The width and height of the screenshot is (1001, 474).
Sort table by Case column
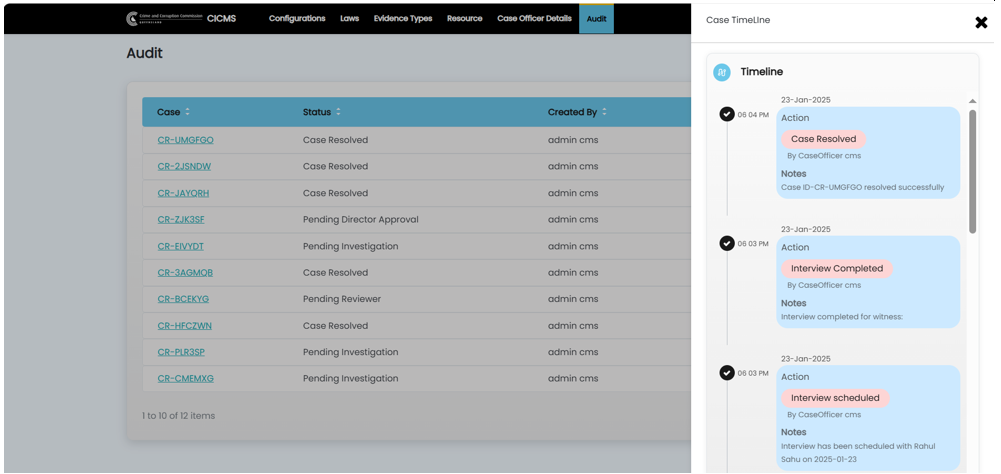187,112
